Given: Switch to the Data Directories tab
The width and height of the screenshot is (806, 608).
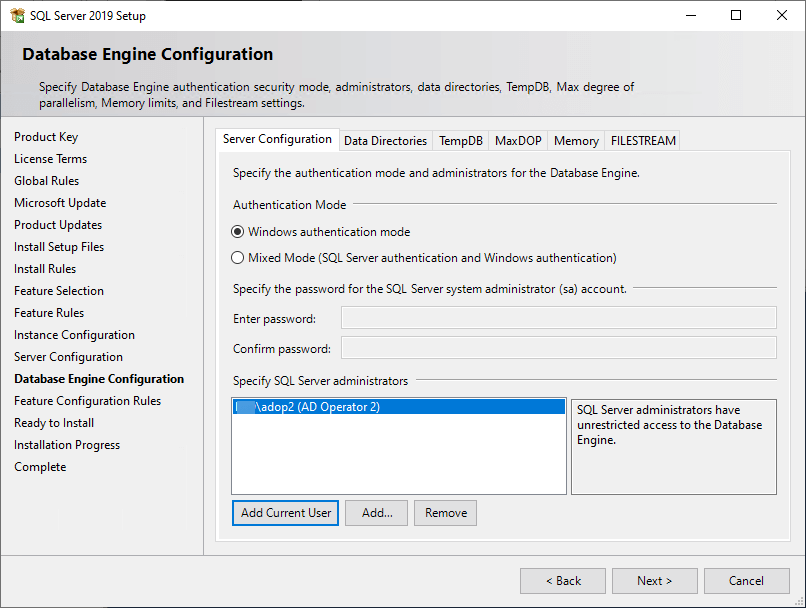Looking at the screenshot, I should pyautogui.click(x=386, y=141).
